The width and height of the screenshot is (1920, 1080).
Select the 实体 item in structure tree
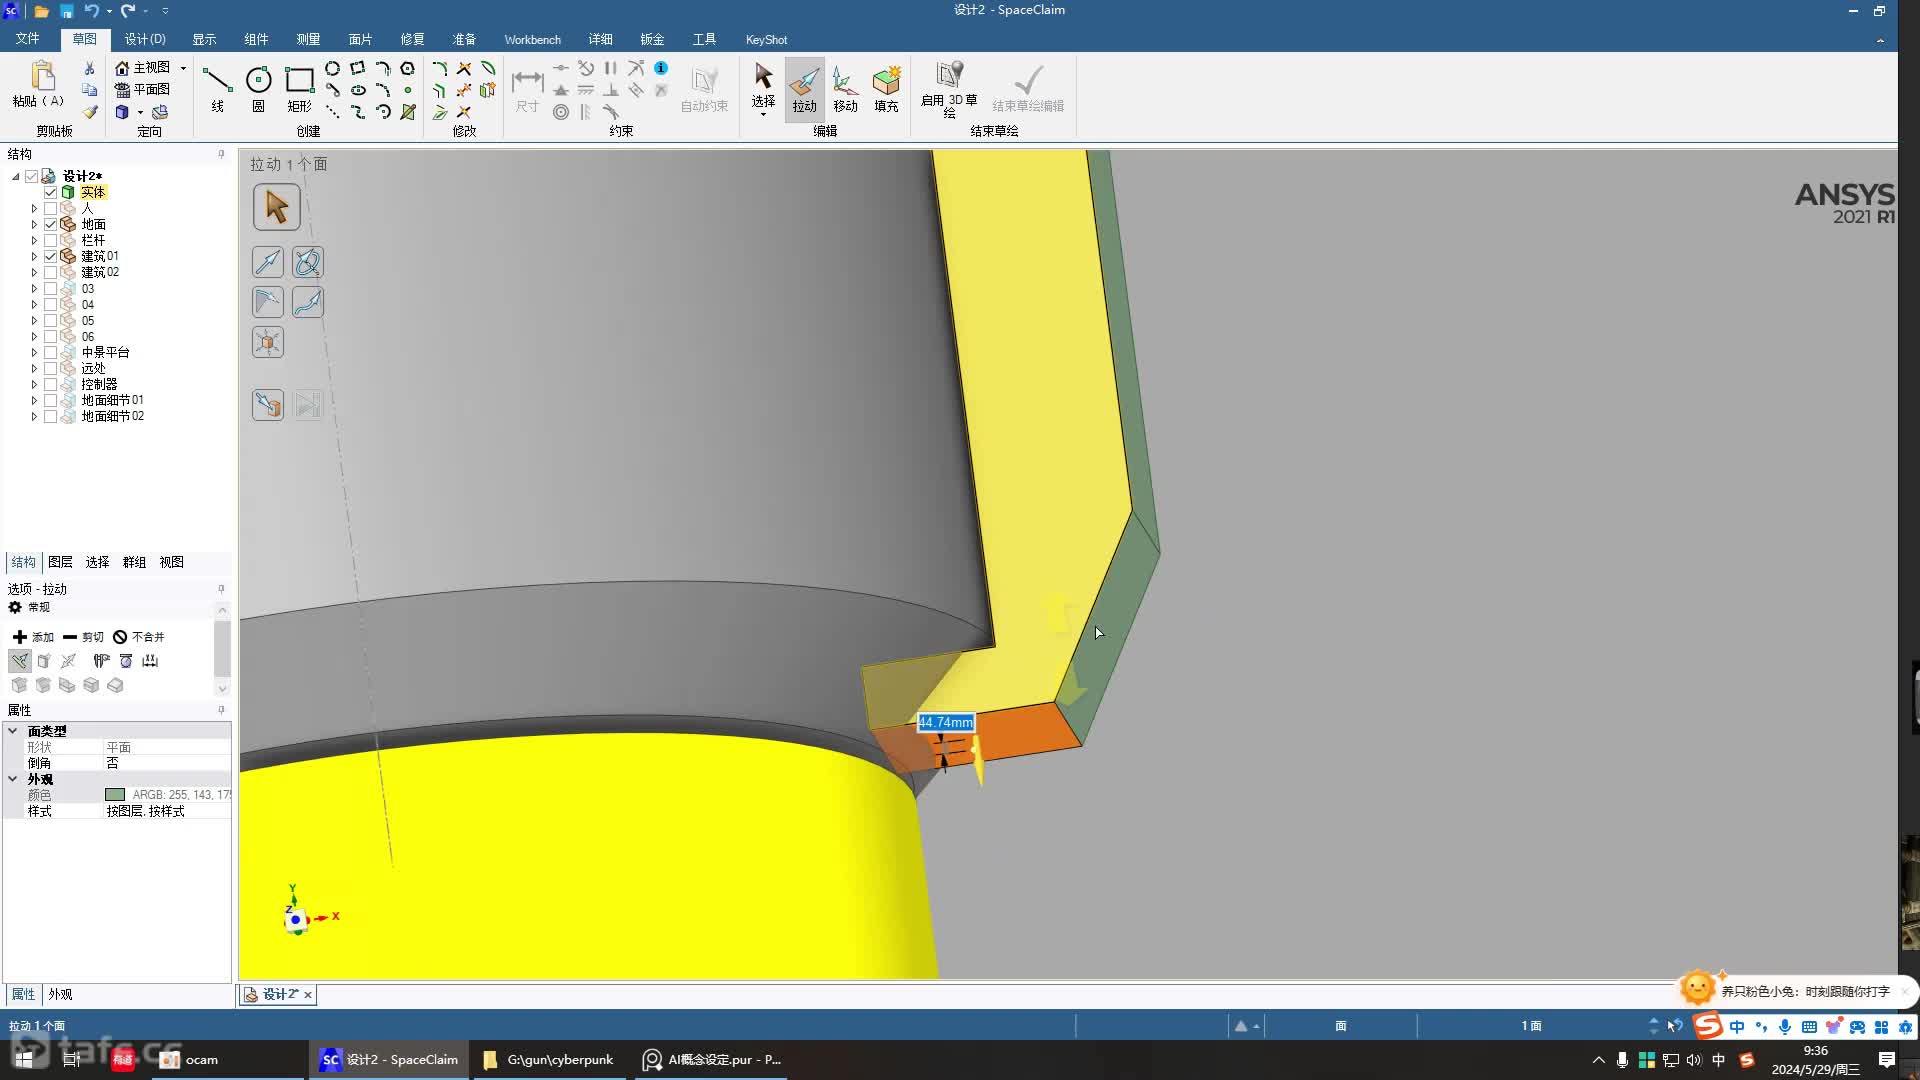(x=93, y=192)
